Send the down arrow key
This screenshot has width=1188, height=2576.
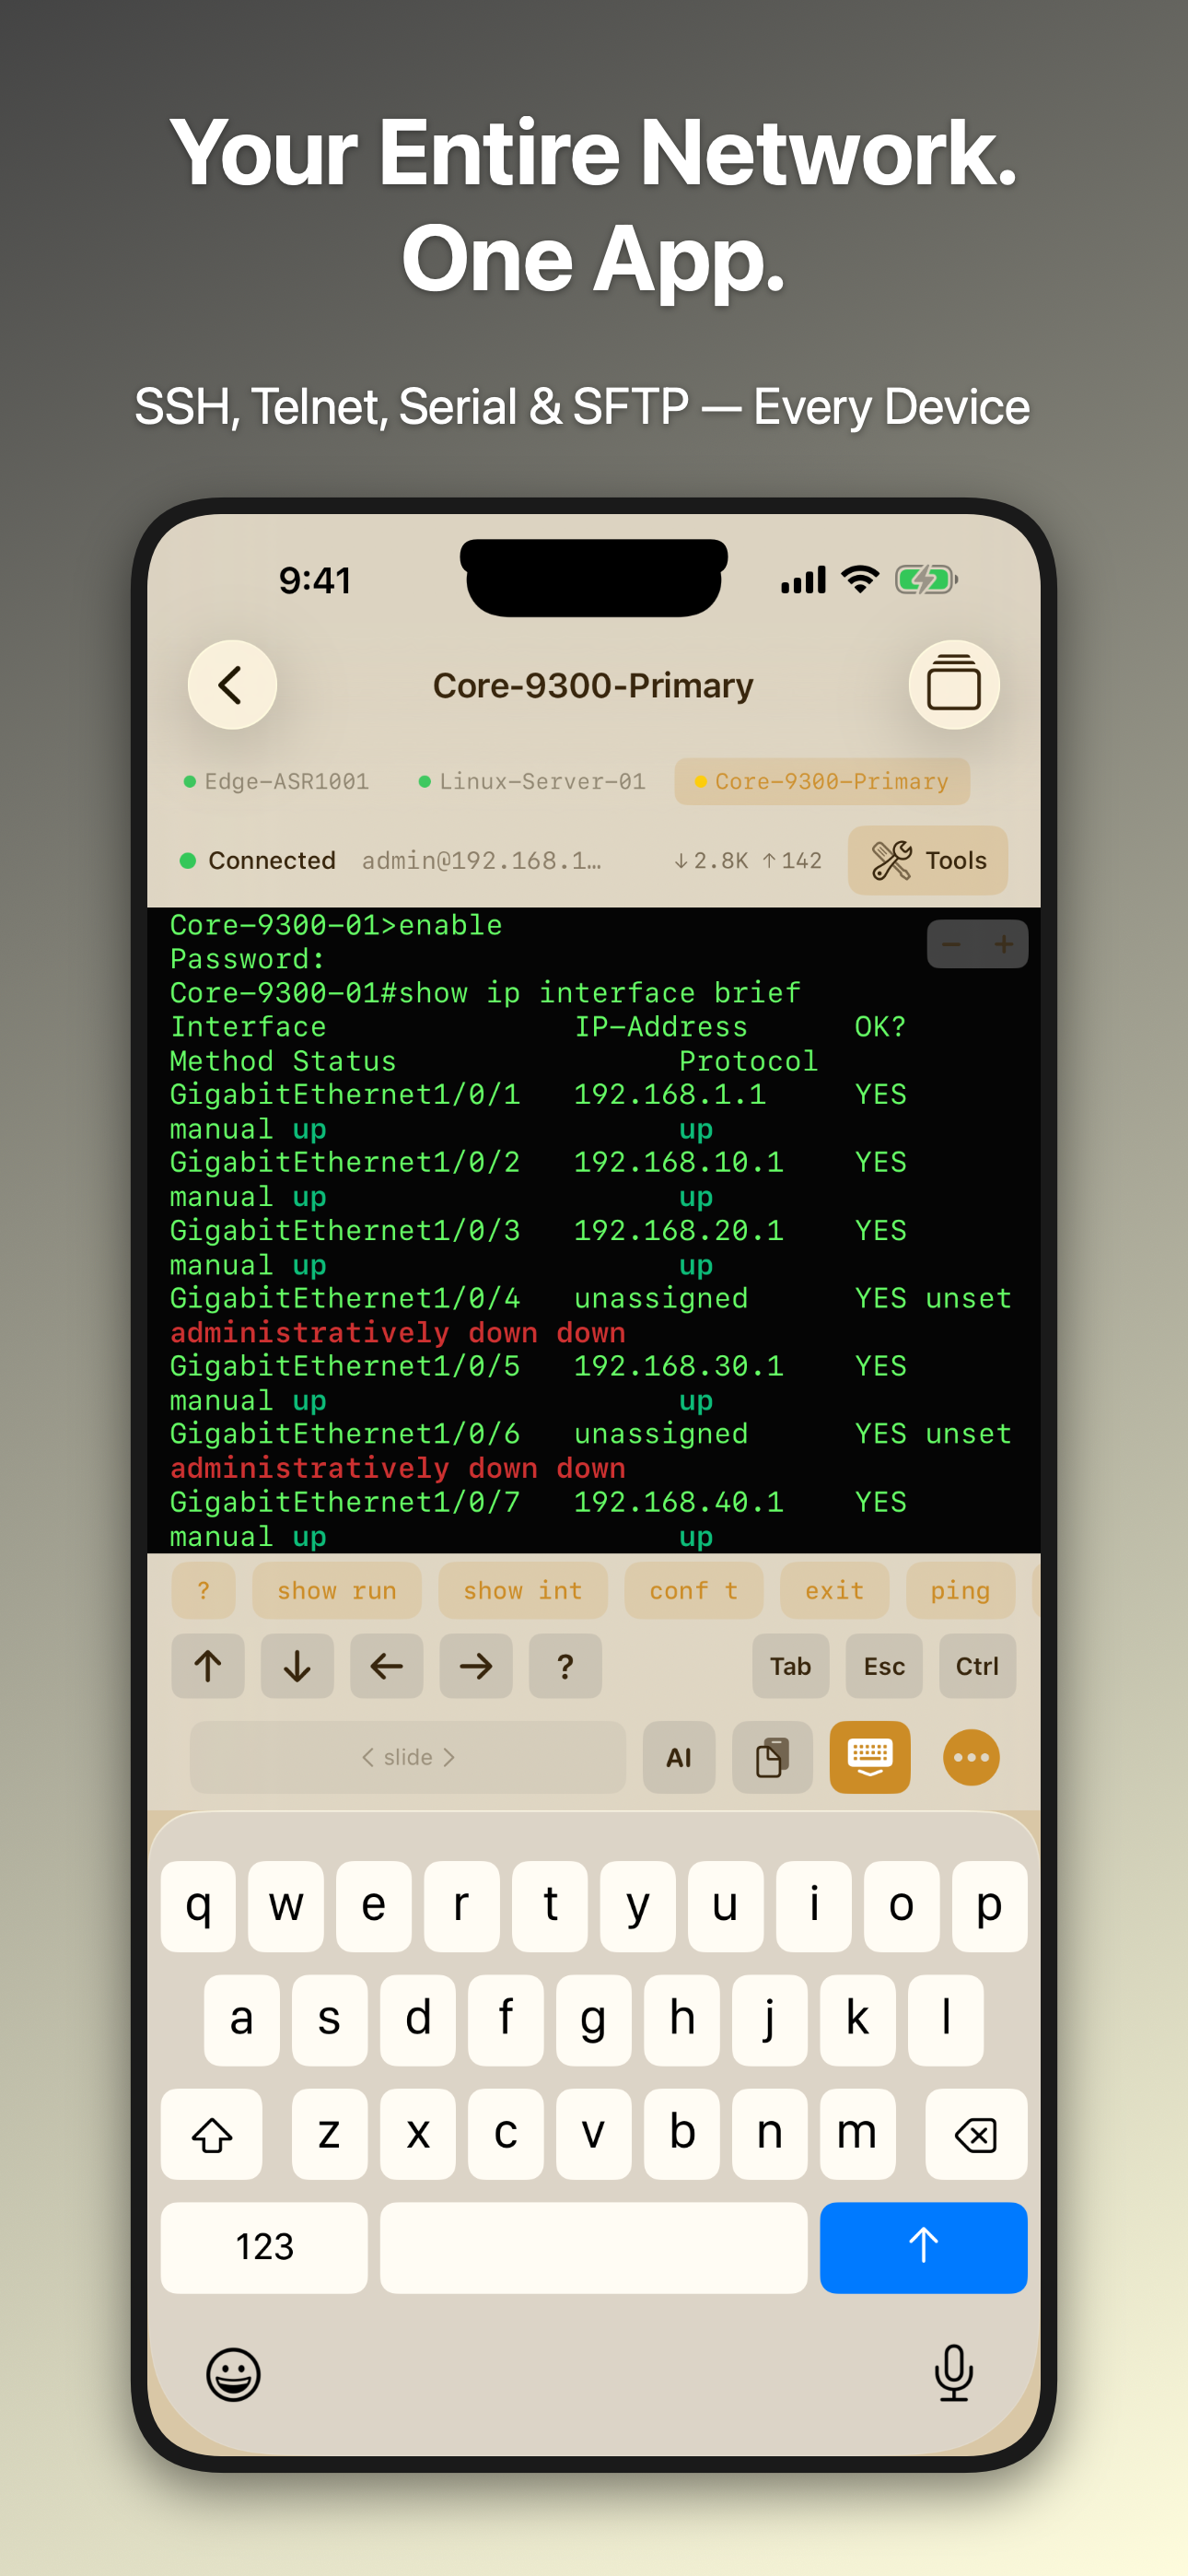297,1666
